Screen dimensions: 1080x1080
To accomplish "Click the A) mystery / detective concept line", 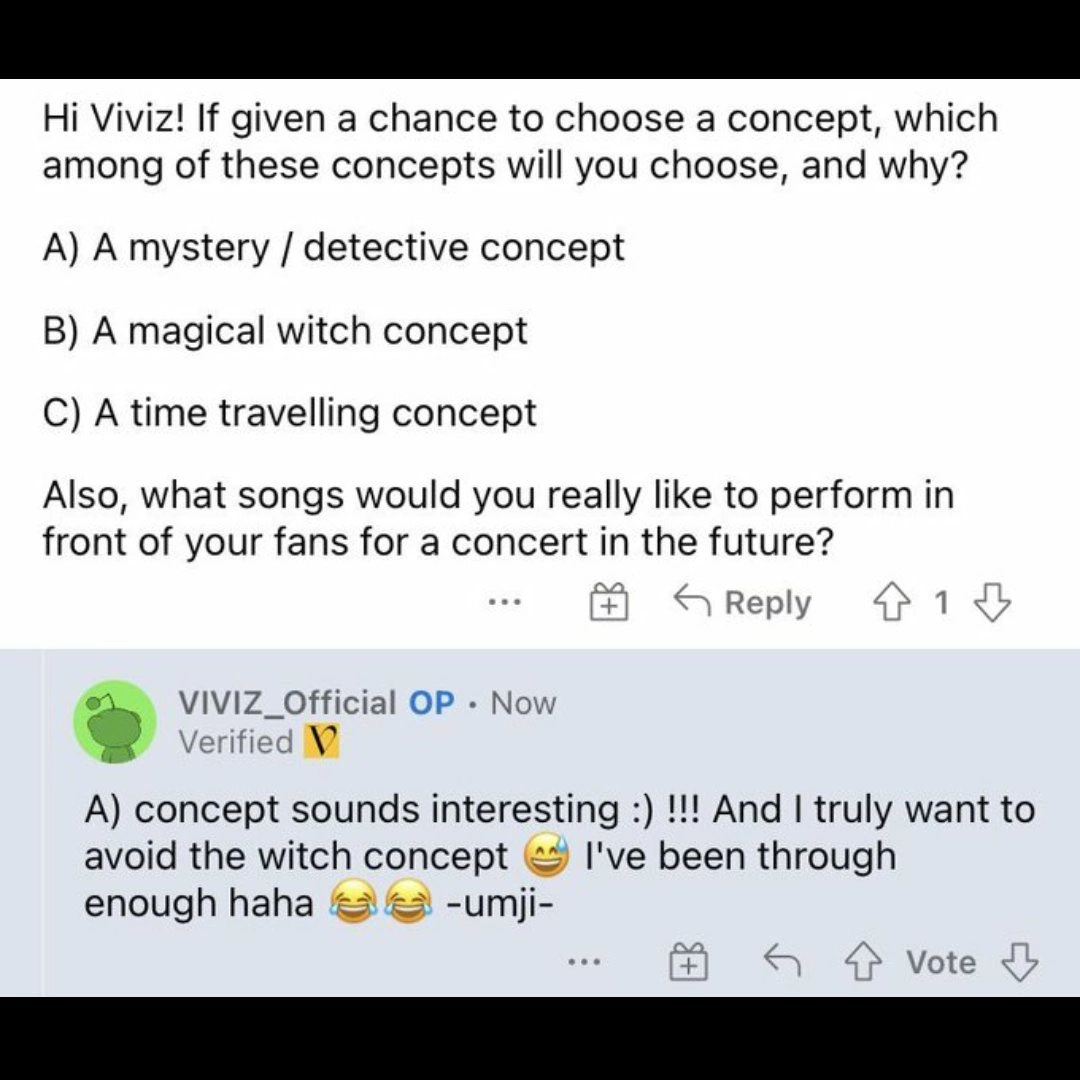I will [333, 248].
